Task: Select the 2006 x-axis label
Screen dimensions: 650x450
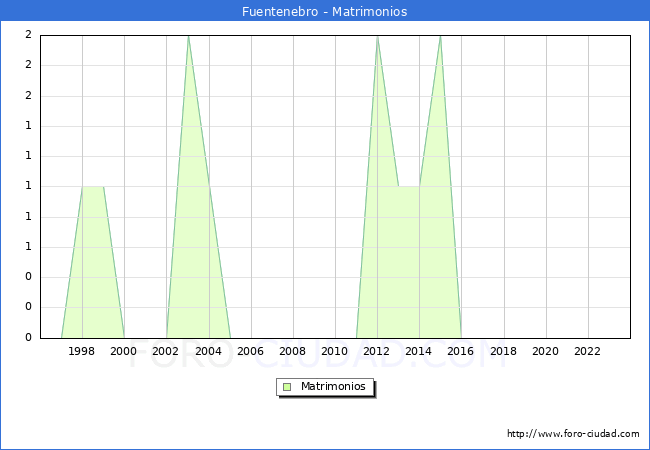Action: 250,351
